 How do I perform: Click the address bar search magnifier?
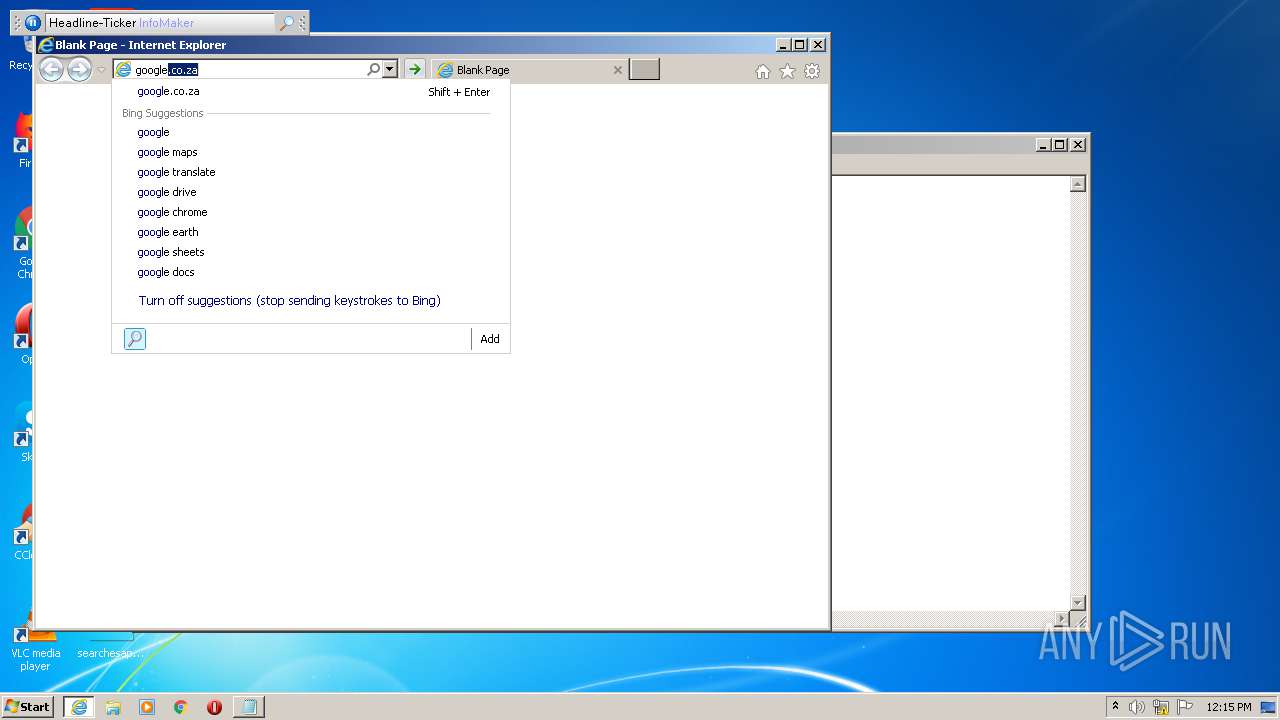click(374, 69)
